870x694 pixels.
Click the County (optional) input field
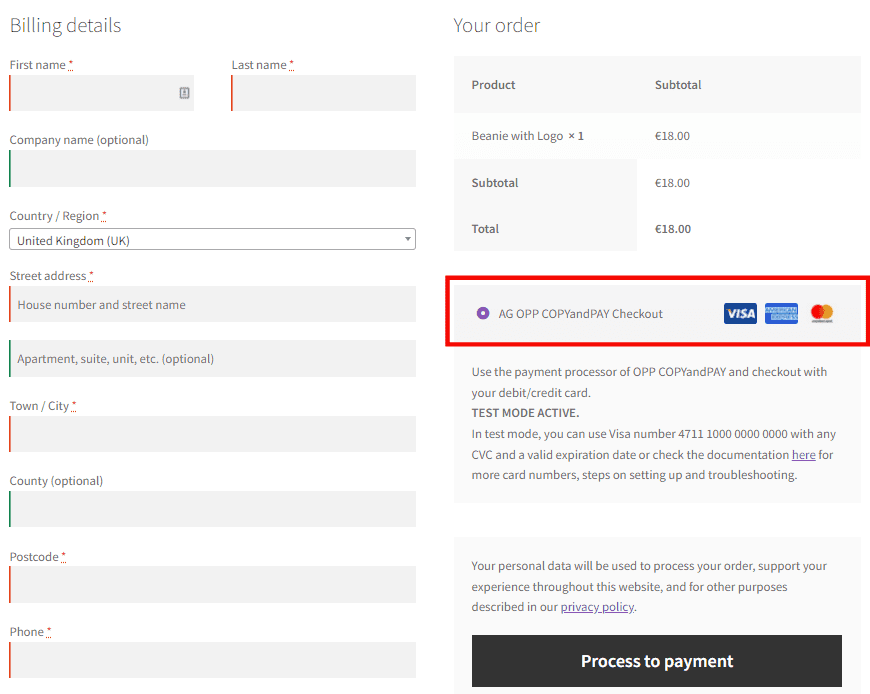pos(213,509)
